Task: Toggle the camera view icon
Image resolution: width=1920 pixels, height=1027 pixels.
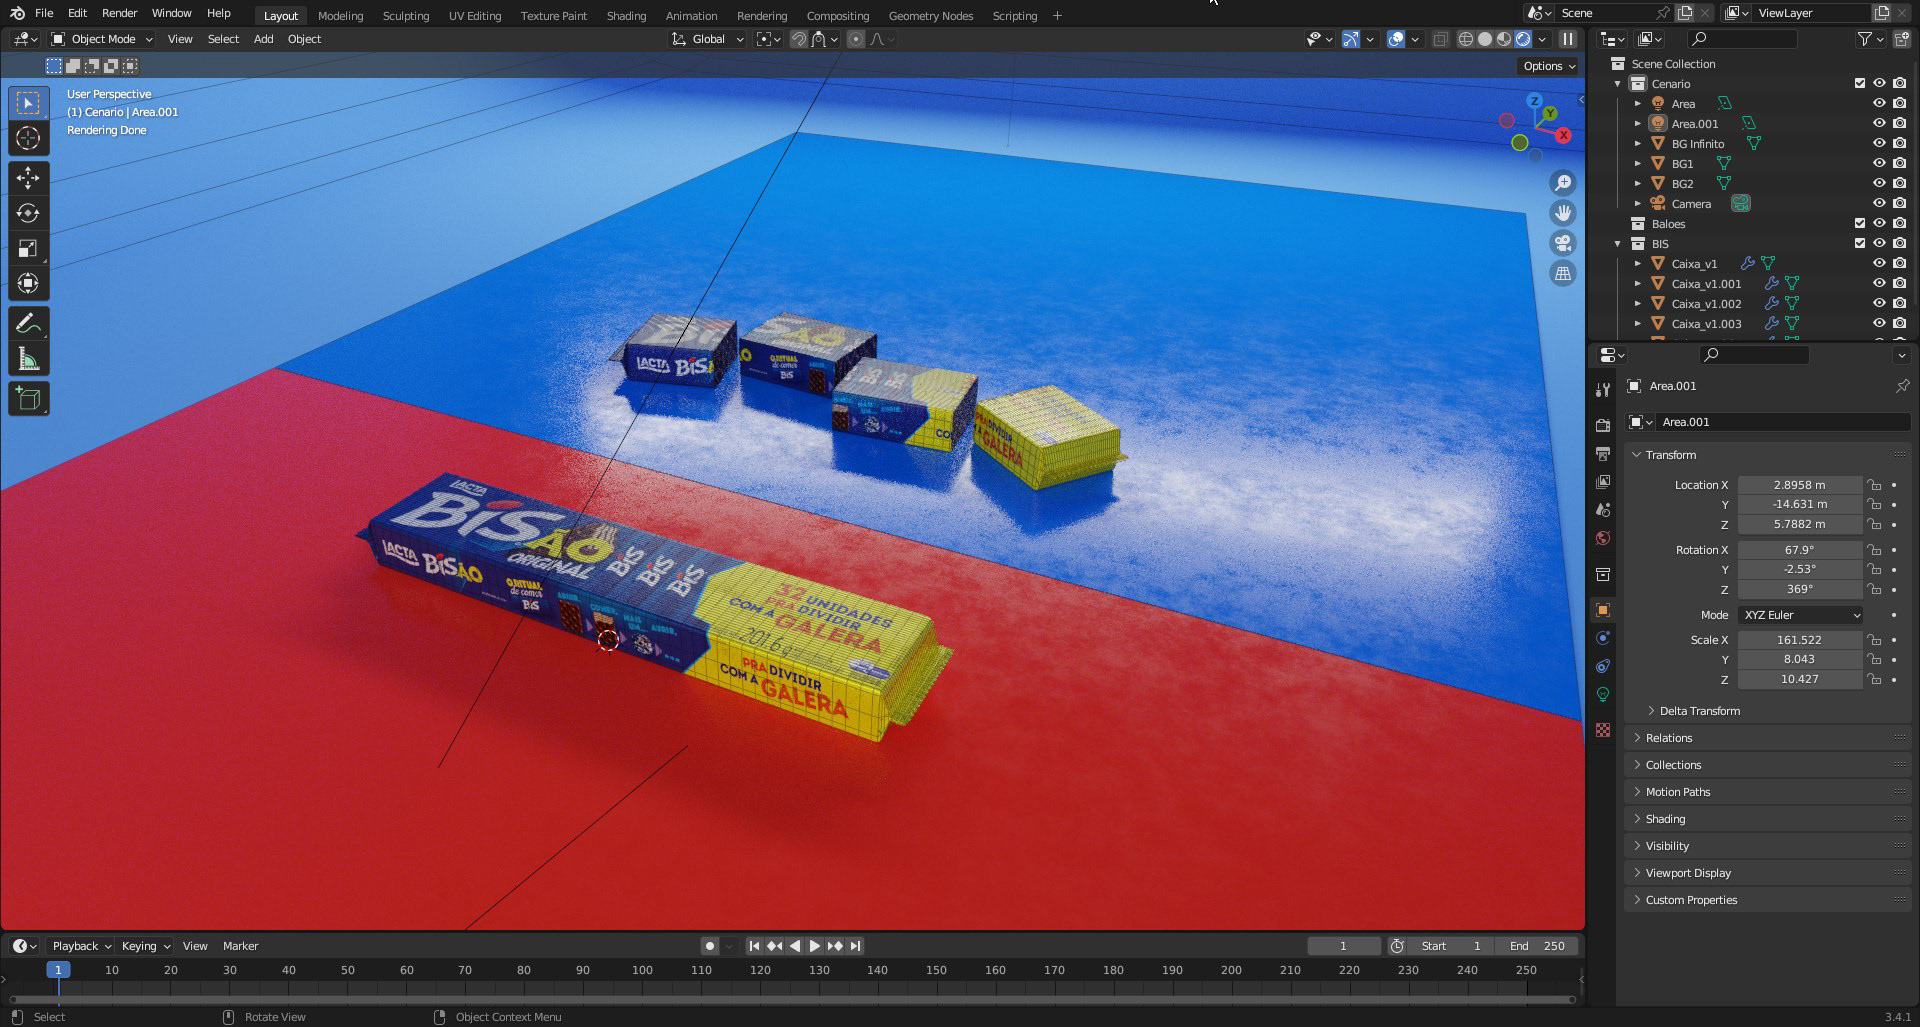Action: (x=1562, y=243)
